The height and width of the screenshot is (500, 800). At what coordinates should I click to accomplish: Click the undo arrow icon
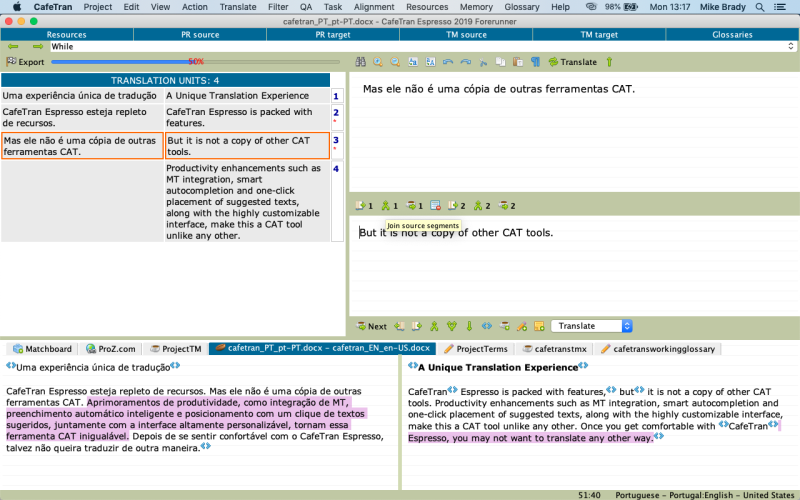pyautogui.click(x=448, y=62)
